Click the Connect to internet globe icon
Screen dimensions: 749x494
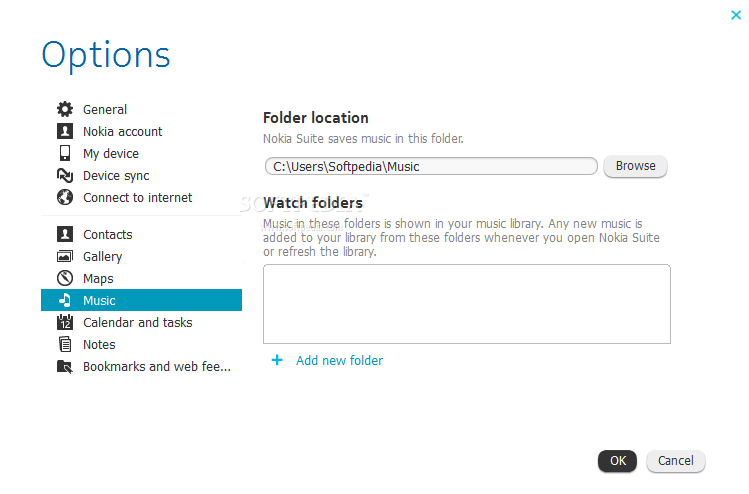[x=65, y=197]
